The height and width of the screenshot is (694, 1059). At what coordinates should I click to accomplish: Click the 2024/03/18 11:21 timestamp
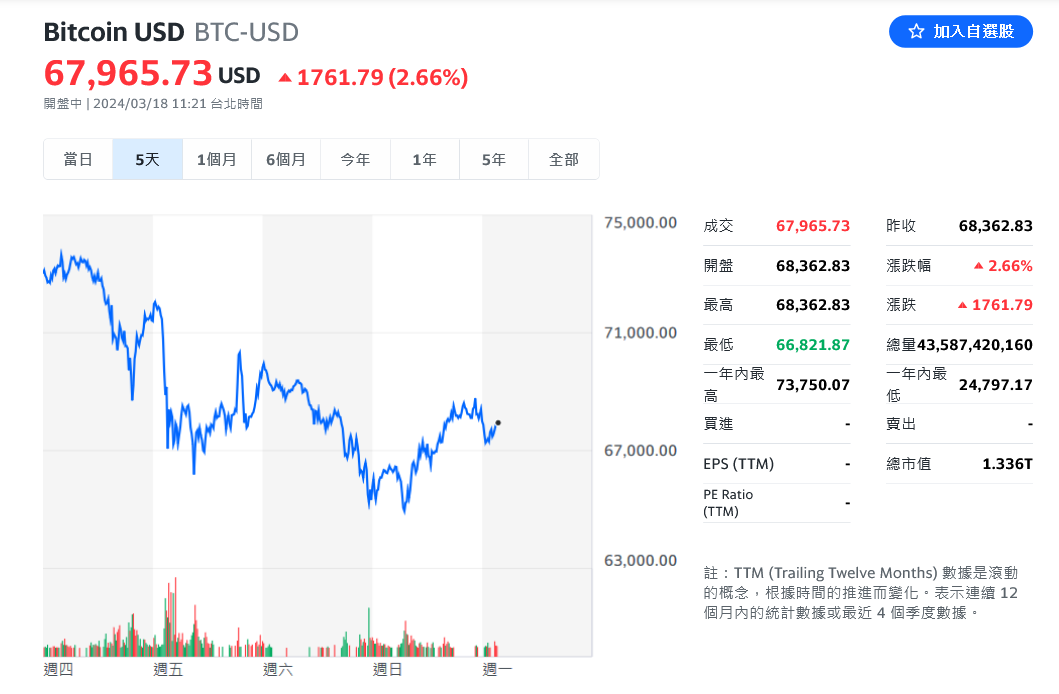click(149, 104)
